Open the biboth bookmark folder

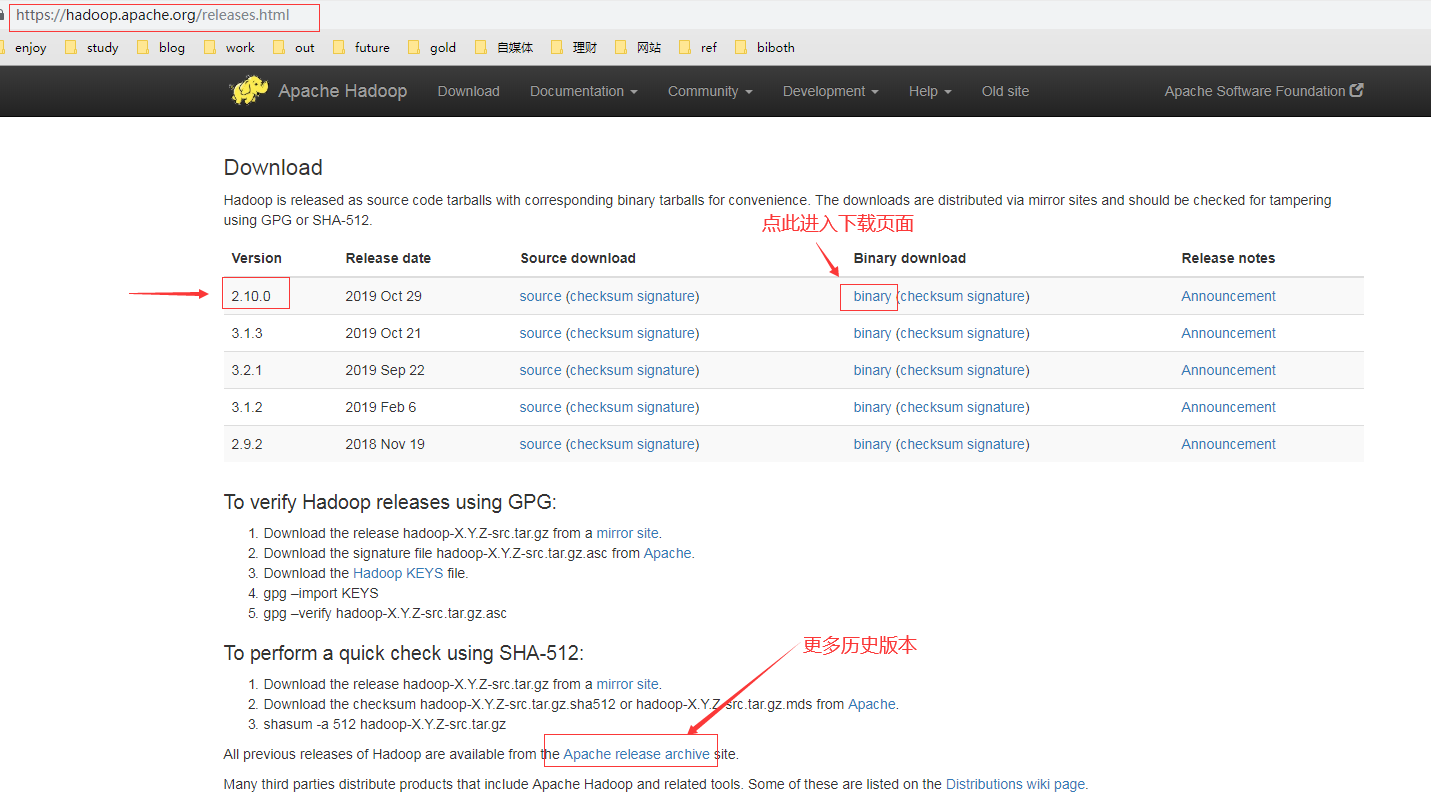(x=765, y=47)
